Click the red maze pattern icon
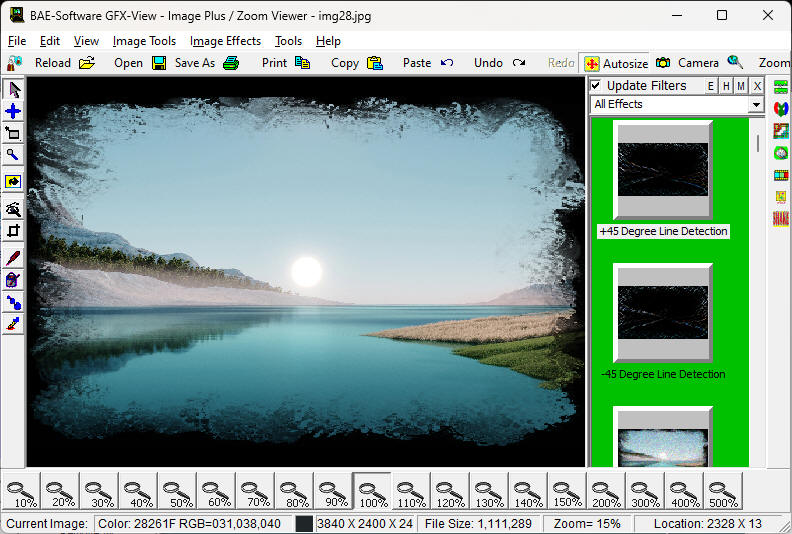The image size is (792, 534). click(x=781, y=130)
